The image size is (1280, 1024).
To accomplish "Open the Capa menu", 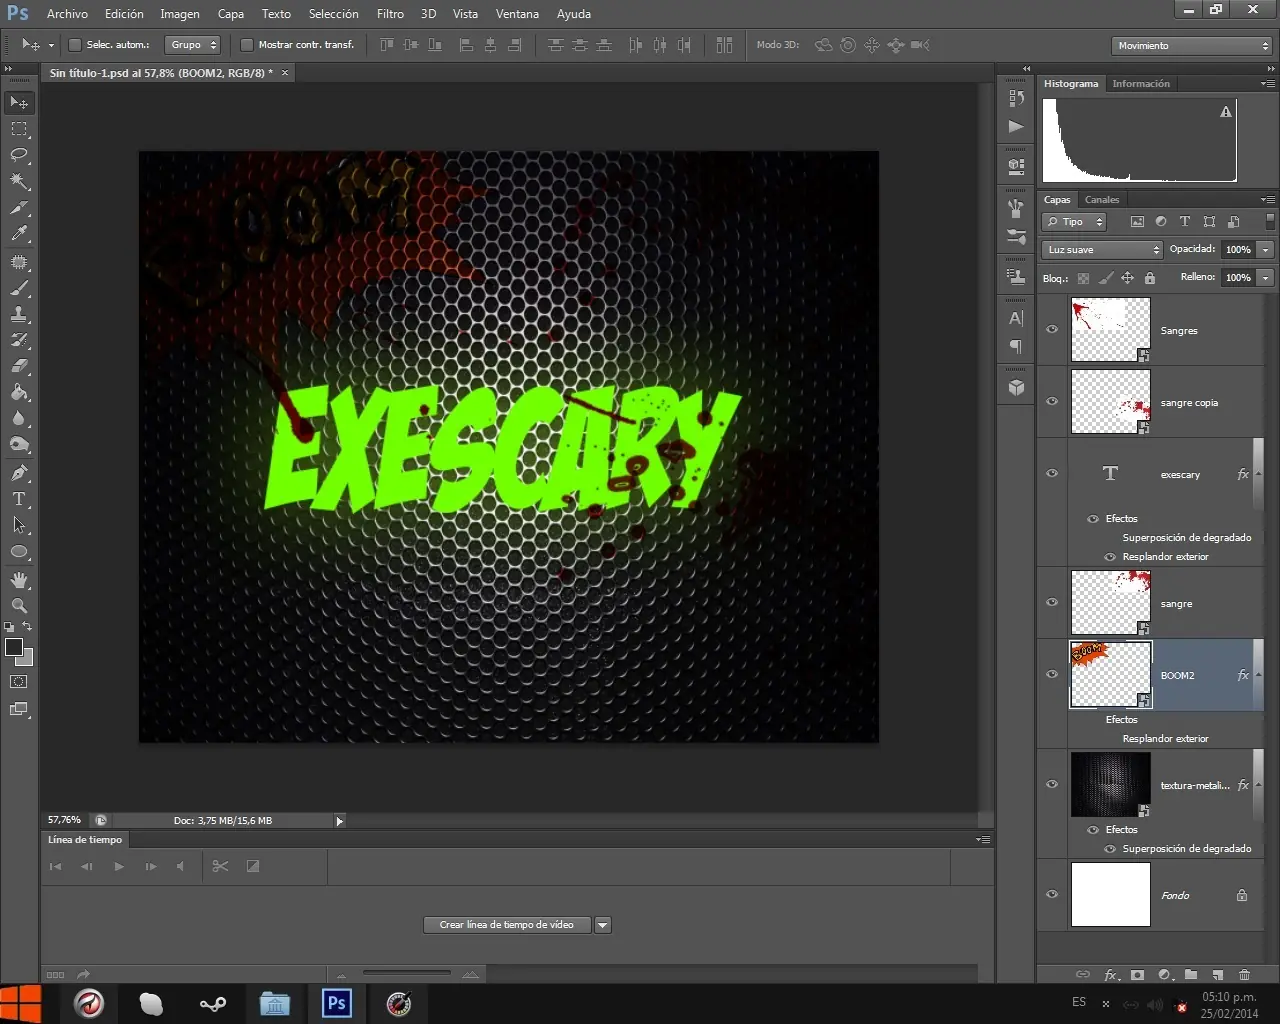I will pyautogui.click(x=231, y=14).
